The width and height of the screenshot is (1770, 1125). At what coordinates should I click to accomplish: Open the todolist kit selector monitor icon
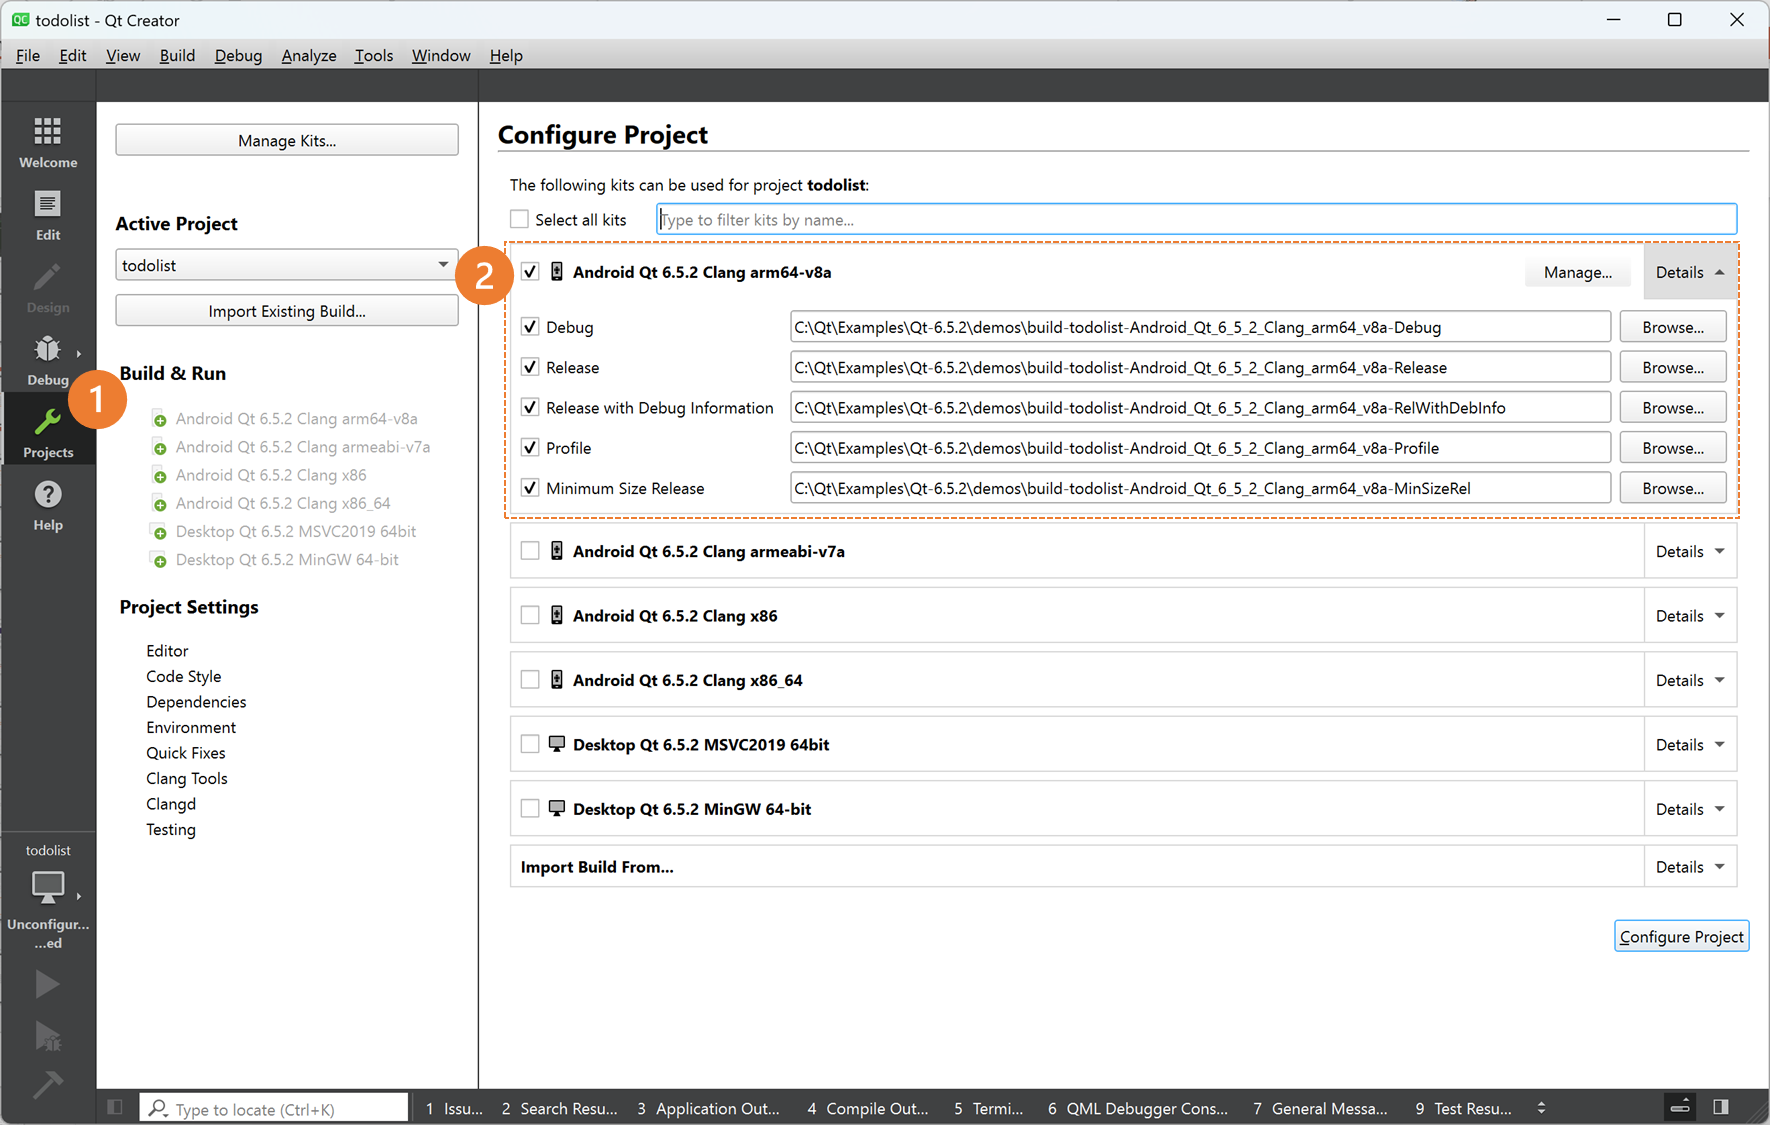pyautogui.click(x=48, y=887)
